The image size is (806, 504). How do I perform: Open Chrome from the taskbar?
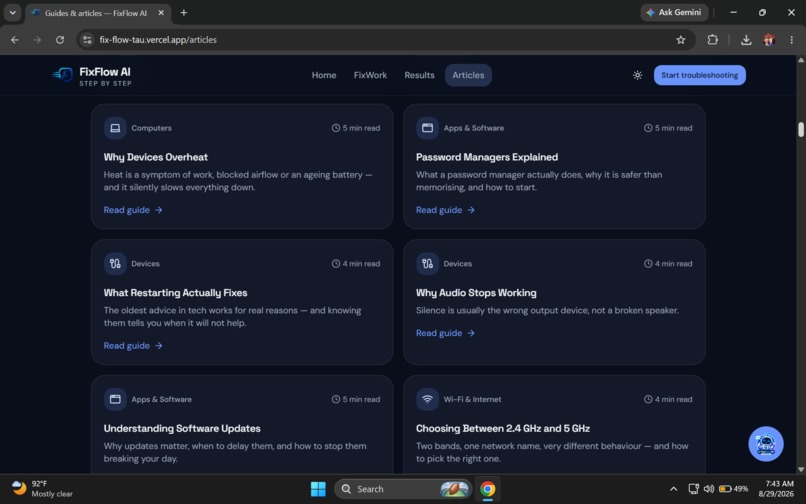pos(487,489)
